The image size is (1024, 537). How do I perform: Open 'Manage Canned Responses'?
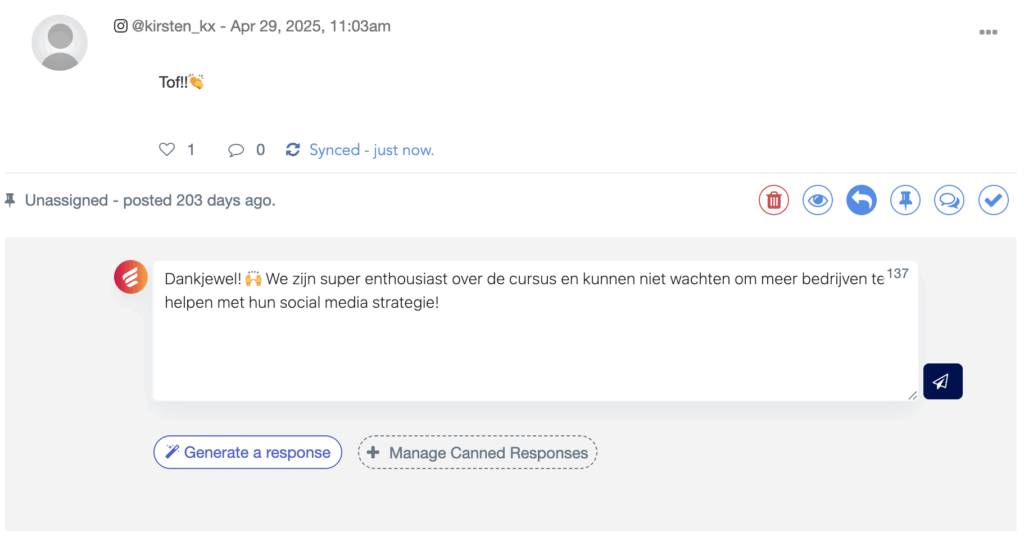pyautogui.click(x=477, y=453)
